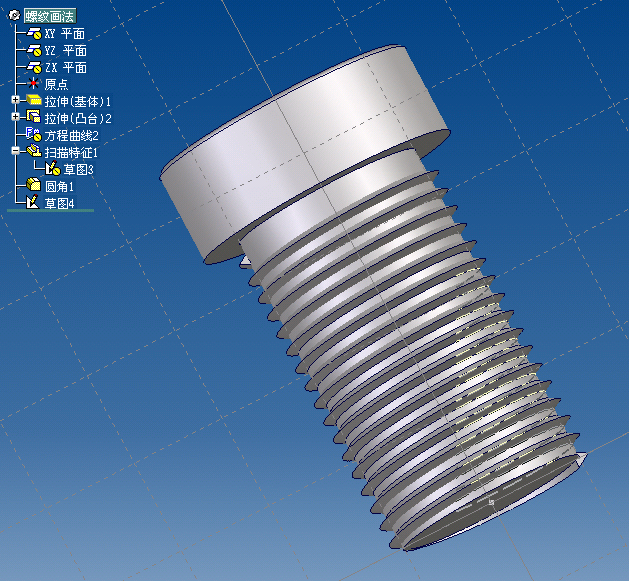Click the YZ 平面 plane icon

click(34, 50)
